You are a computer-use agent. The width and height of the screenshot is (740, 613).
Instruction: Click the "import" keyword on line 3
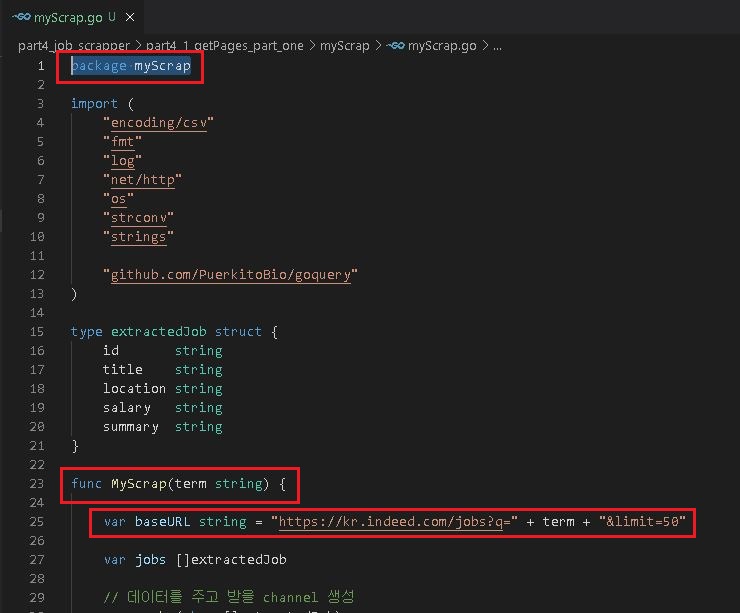pos(94,104)
